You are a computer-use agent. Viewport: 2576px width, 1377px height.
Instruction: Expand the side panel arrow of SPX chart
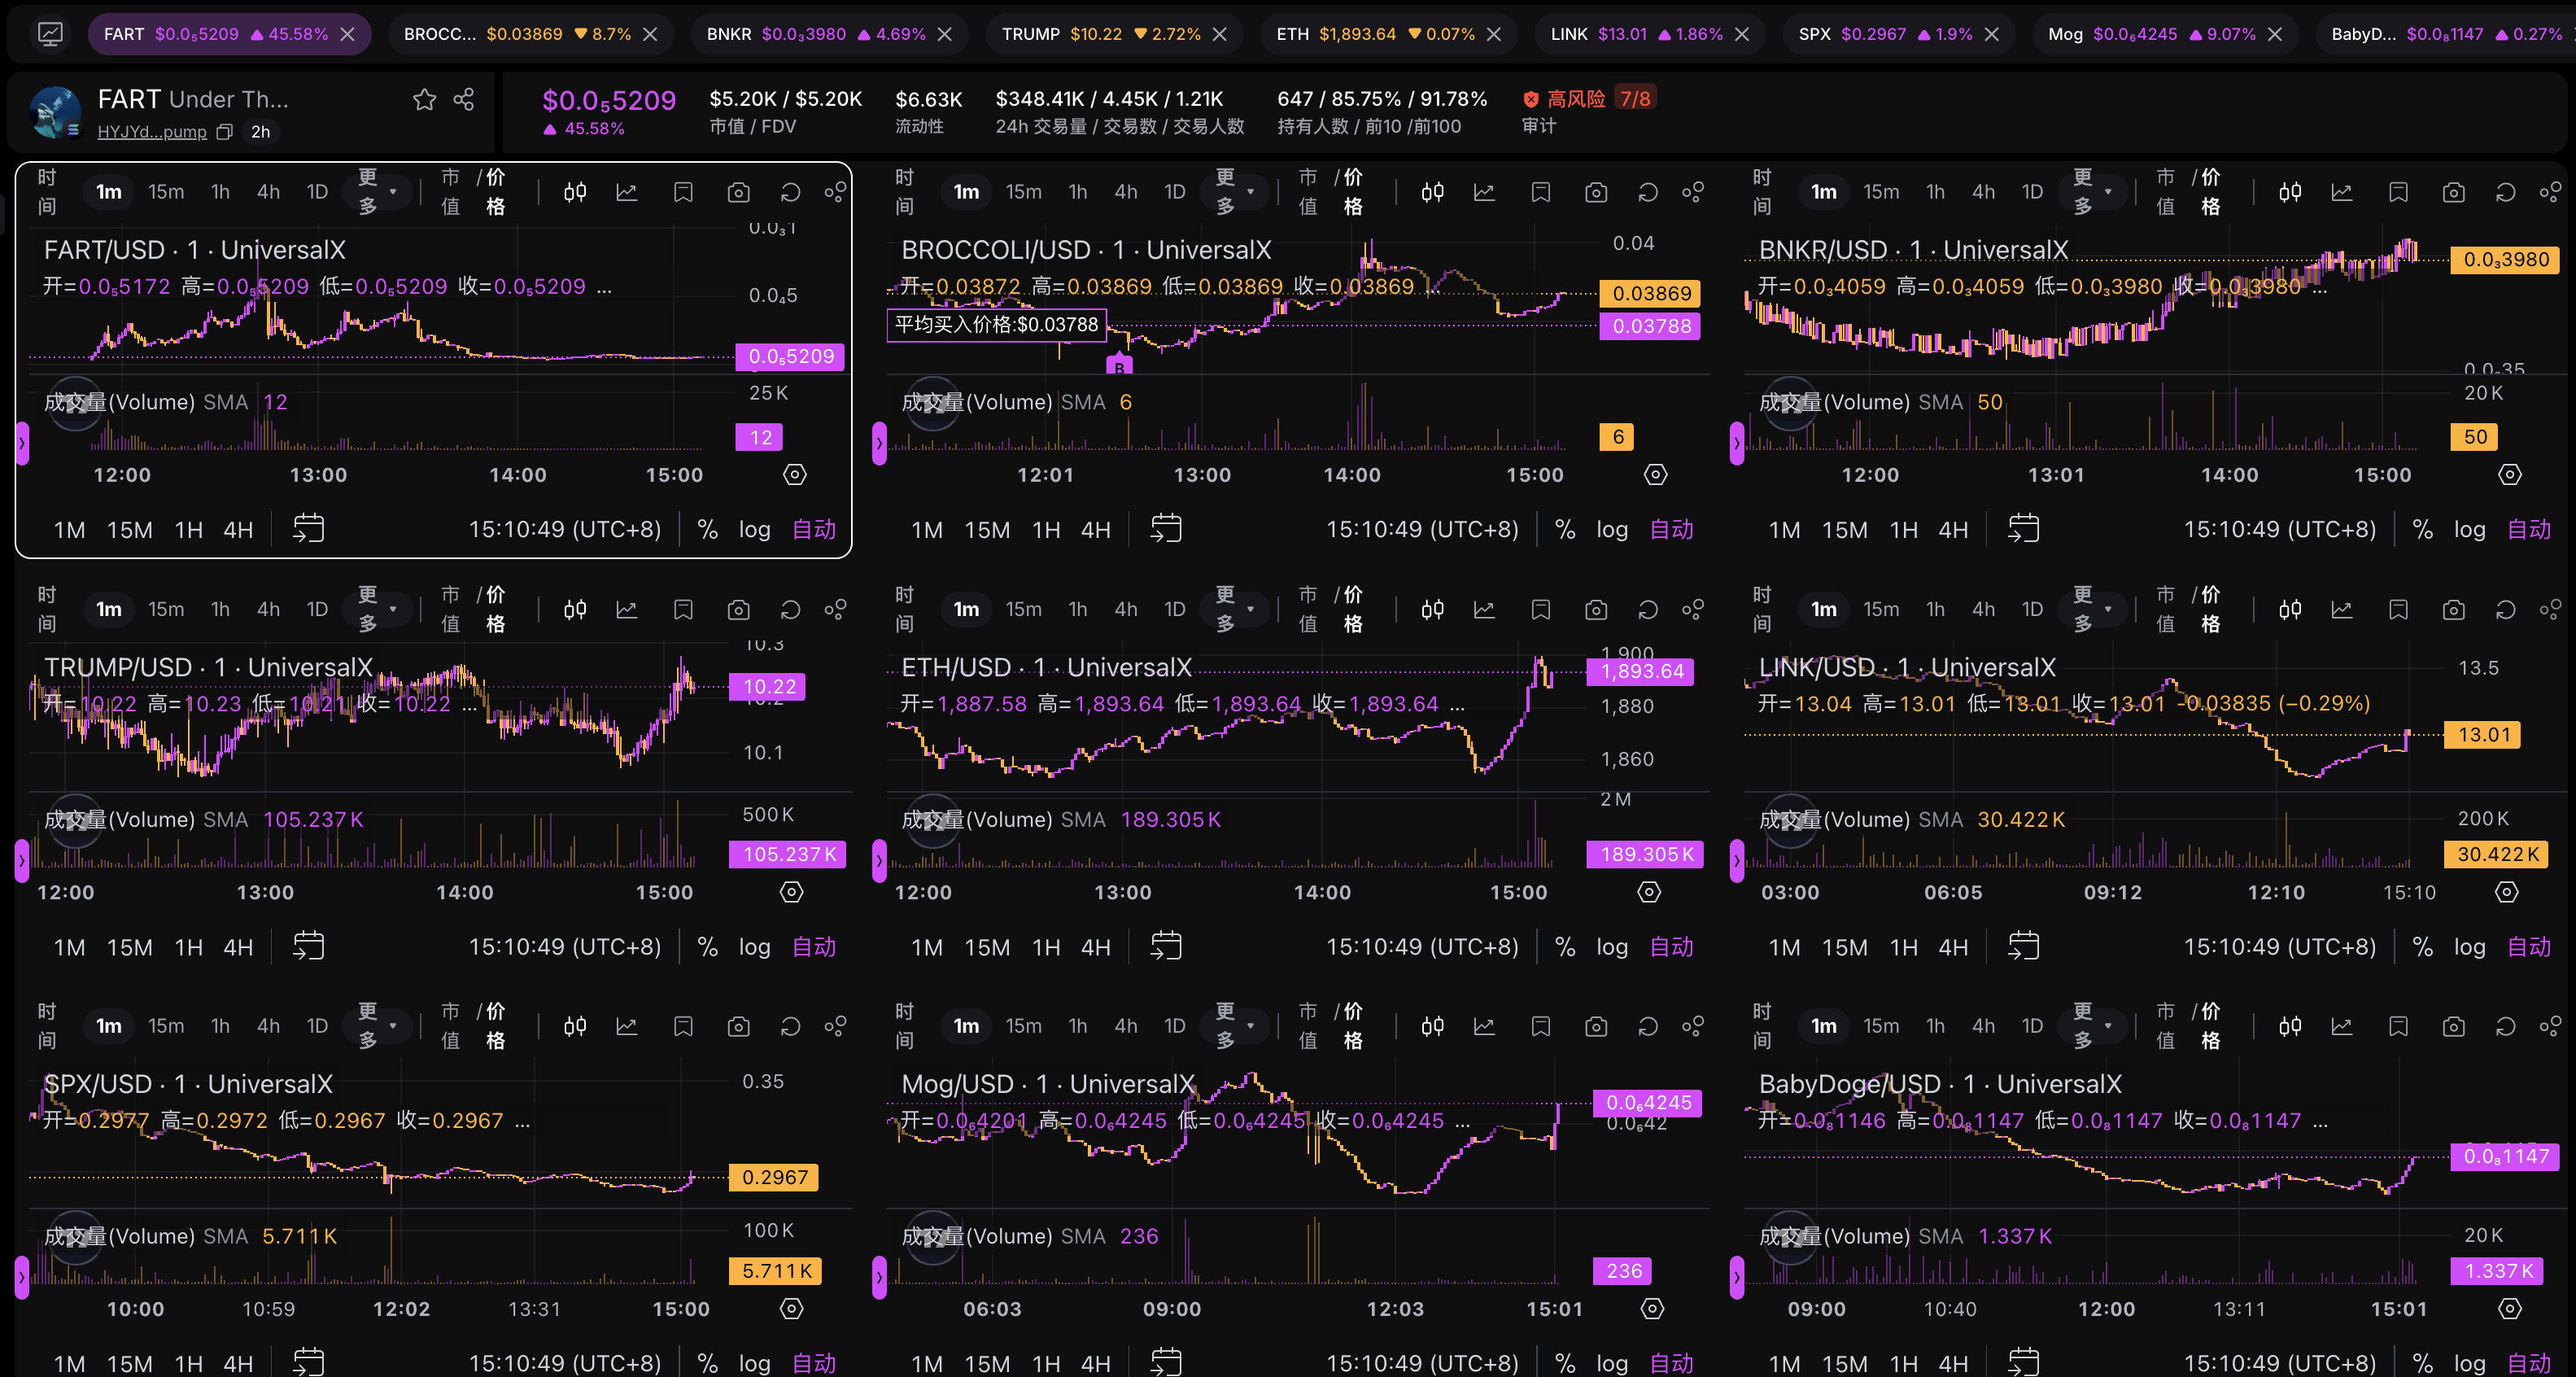22,1277
